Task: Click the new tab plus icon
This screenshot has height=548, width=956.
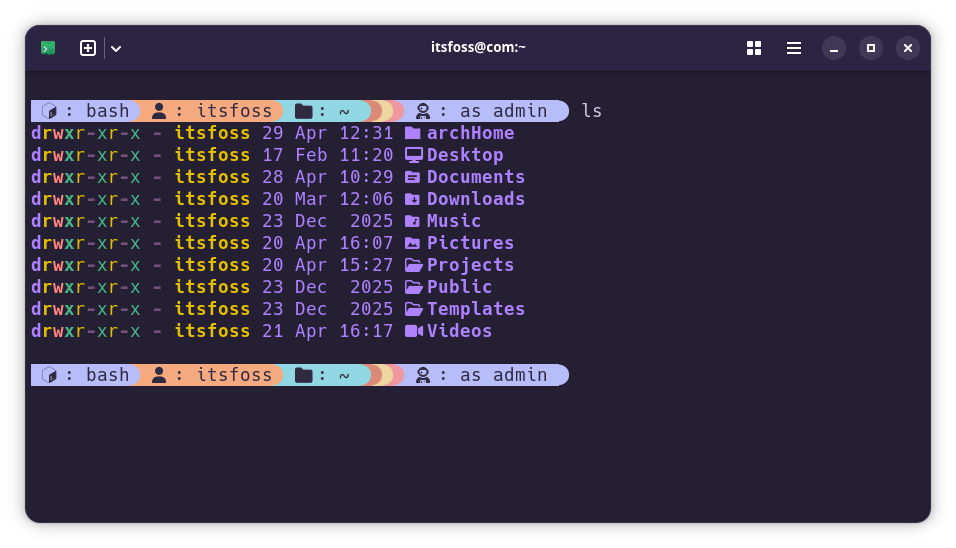Action: [x=88, y=48]
